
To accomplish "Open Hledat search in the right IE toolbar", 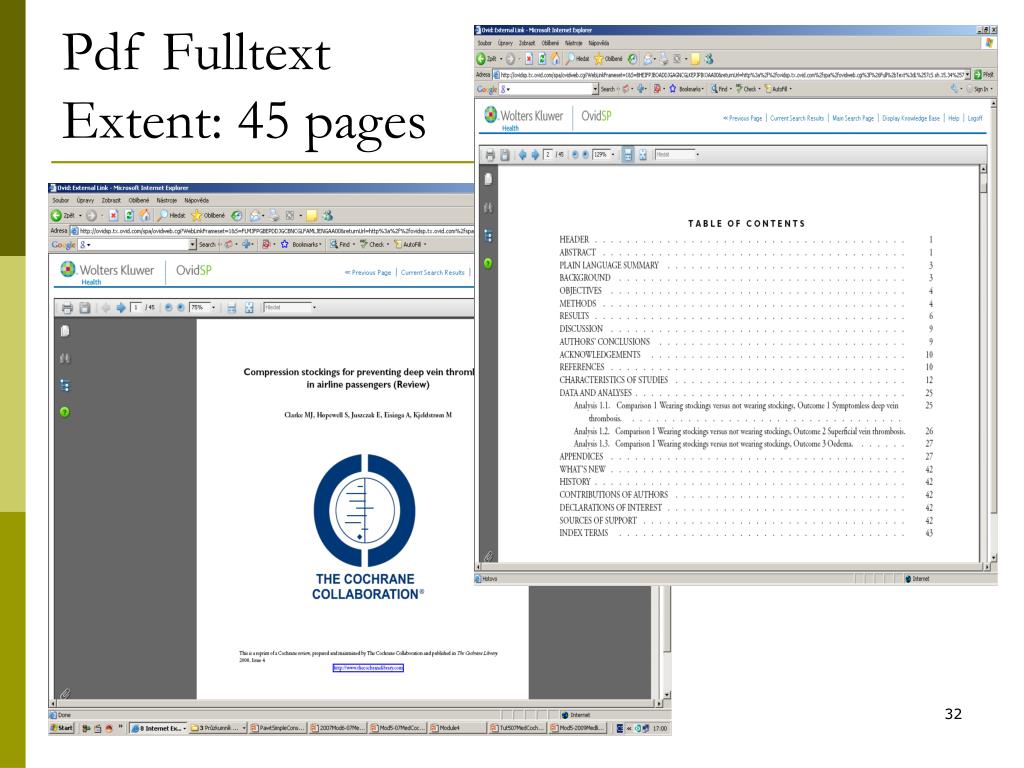I will [577, 59].
